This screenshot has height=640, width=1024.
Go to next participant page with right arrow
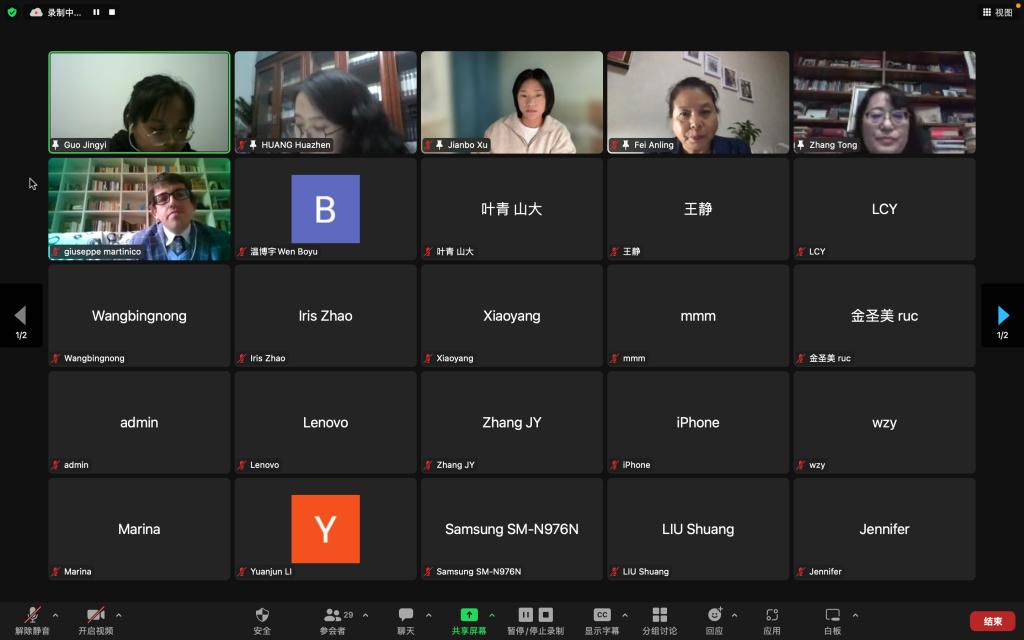tap(1003, 316)
